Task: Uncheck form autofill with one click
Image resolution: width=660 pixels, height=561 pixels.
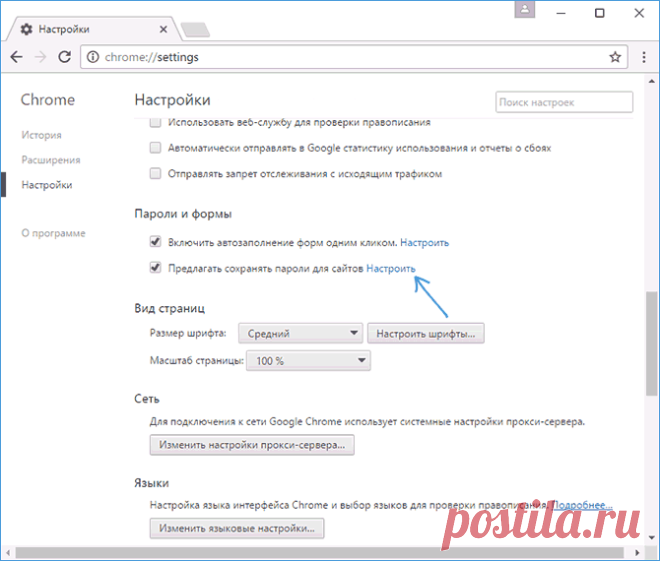Action: coord(155,242)
